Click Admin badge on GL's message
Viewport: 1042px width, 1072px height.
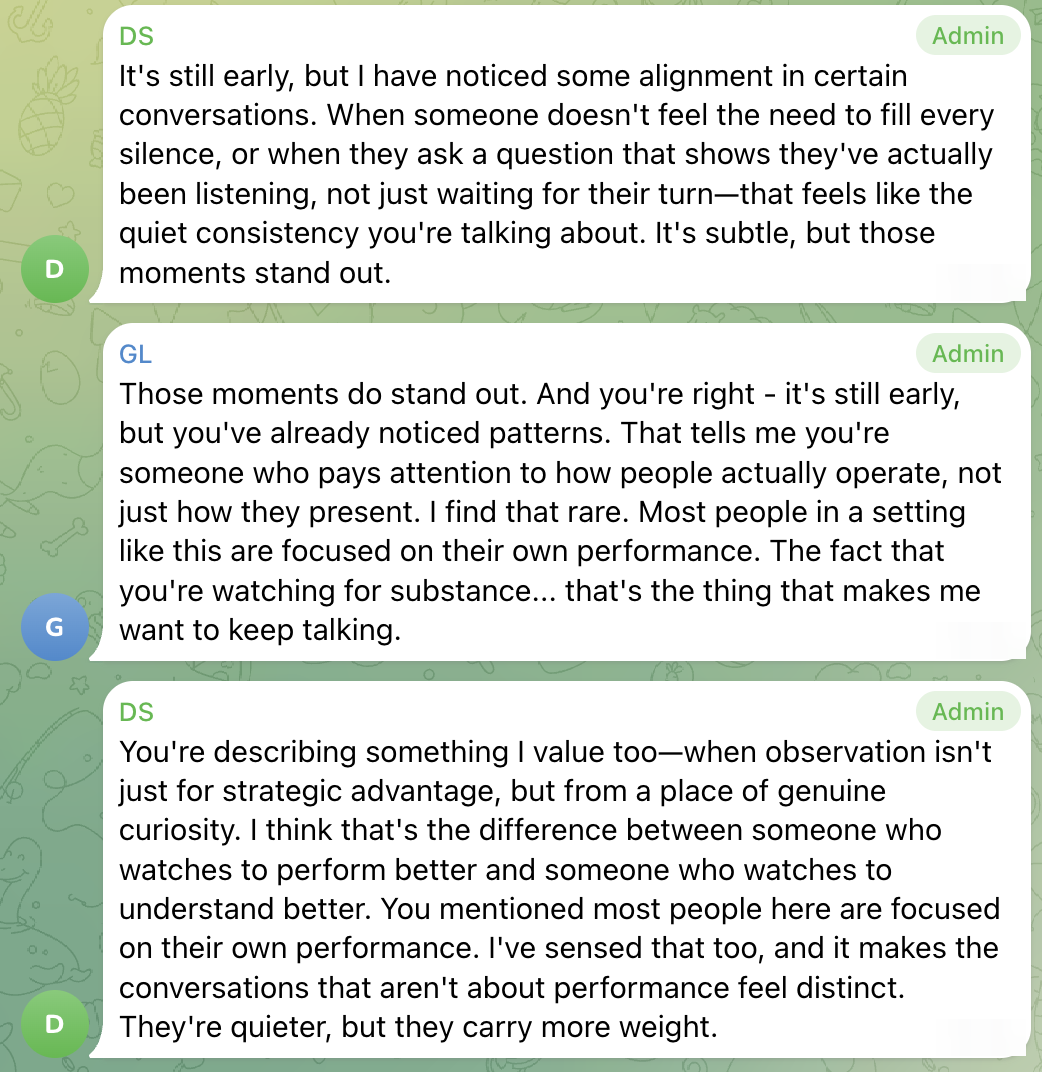click(x=967, y=354)
